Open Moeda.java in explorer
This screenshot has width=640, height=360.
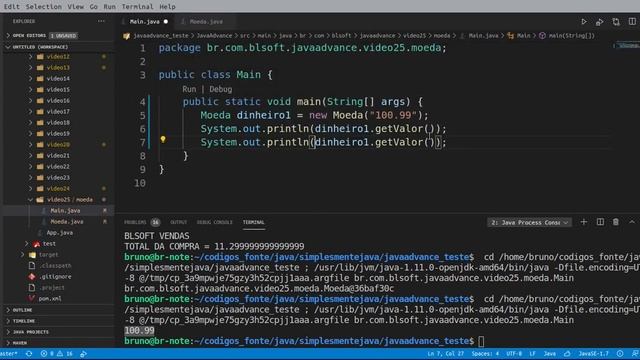pyautogui.click(x=59, y=222)
